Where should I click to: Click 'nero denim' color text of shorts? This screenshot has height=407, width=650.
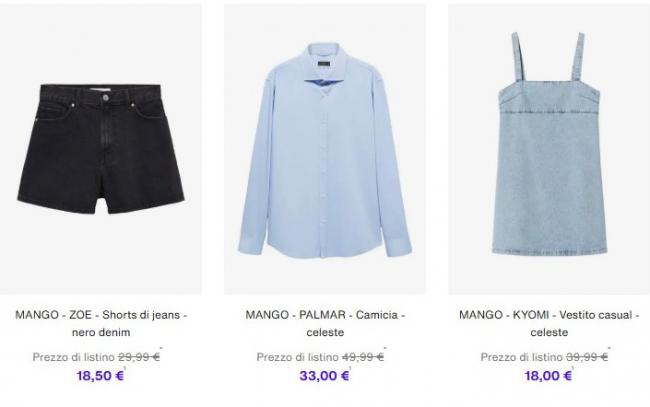click(101, 332)
